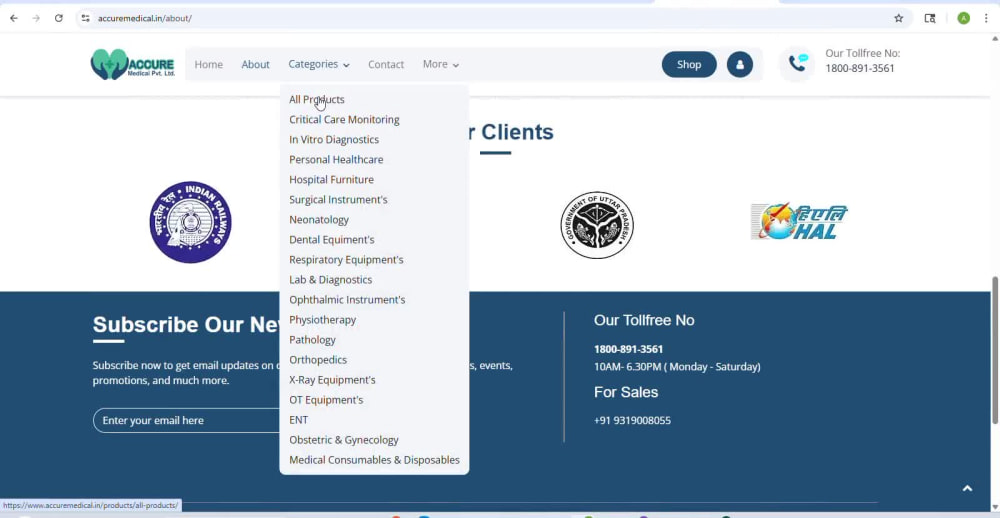Open the user account icon button

(740, 64)
